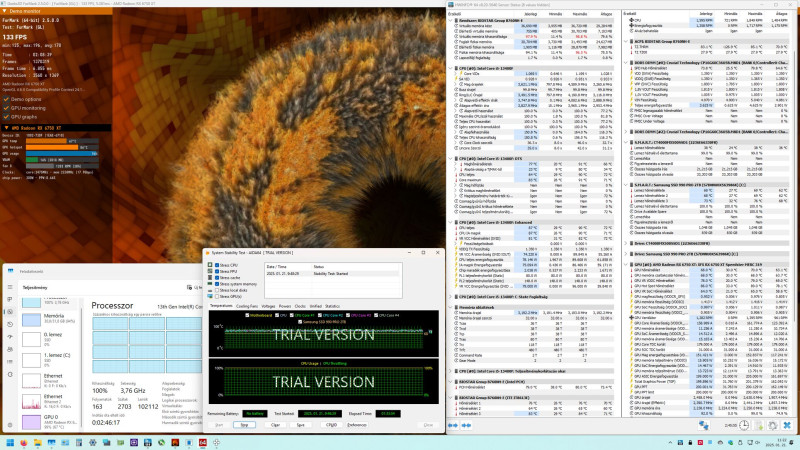Switch to Voltages tab in AIDA64

[268, 306]
